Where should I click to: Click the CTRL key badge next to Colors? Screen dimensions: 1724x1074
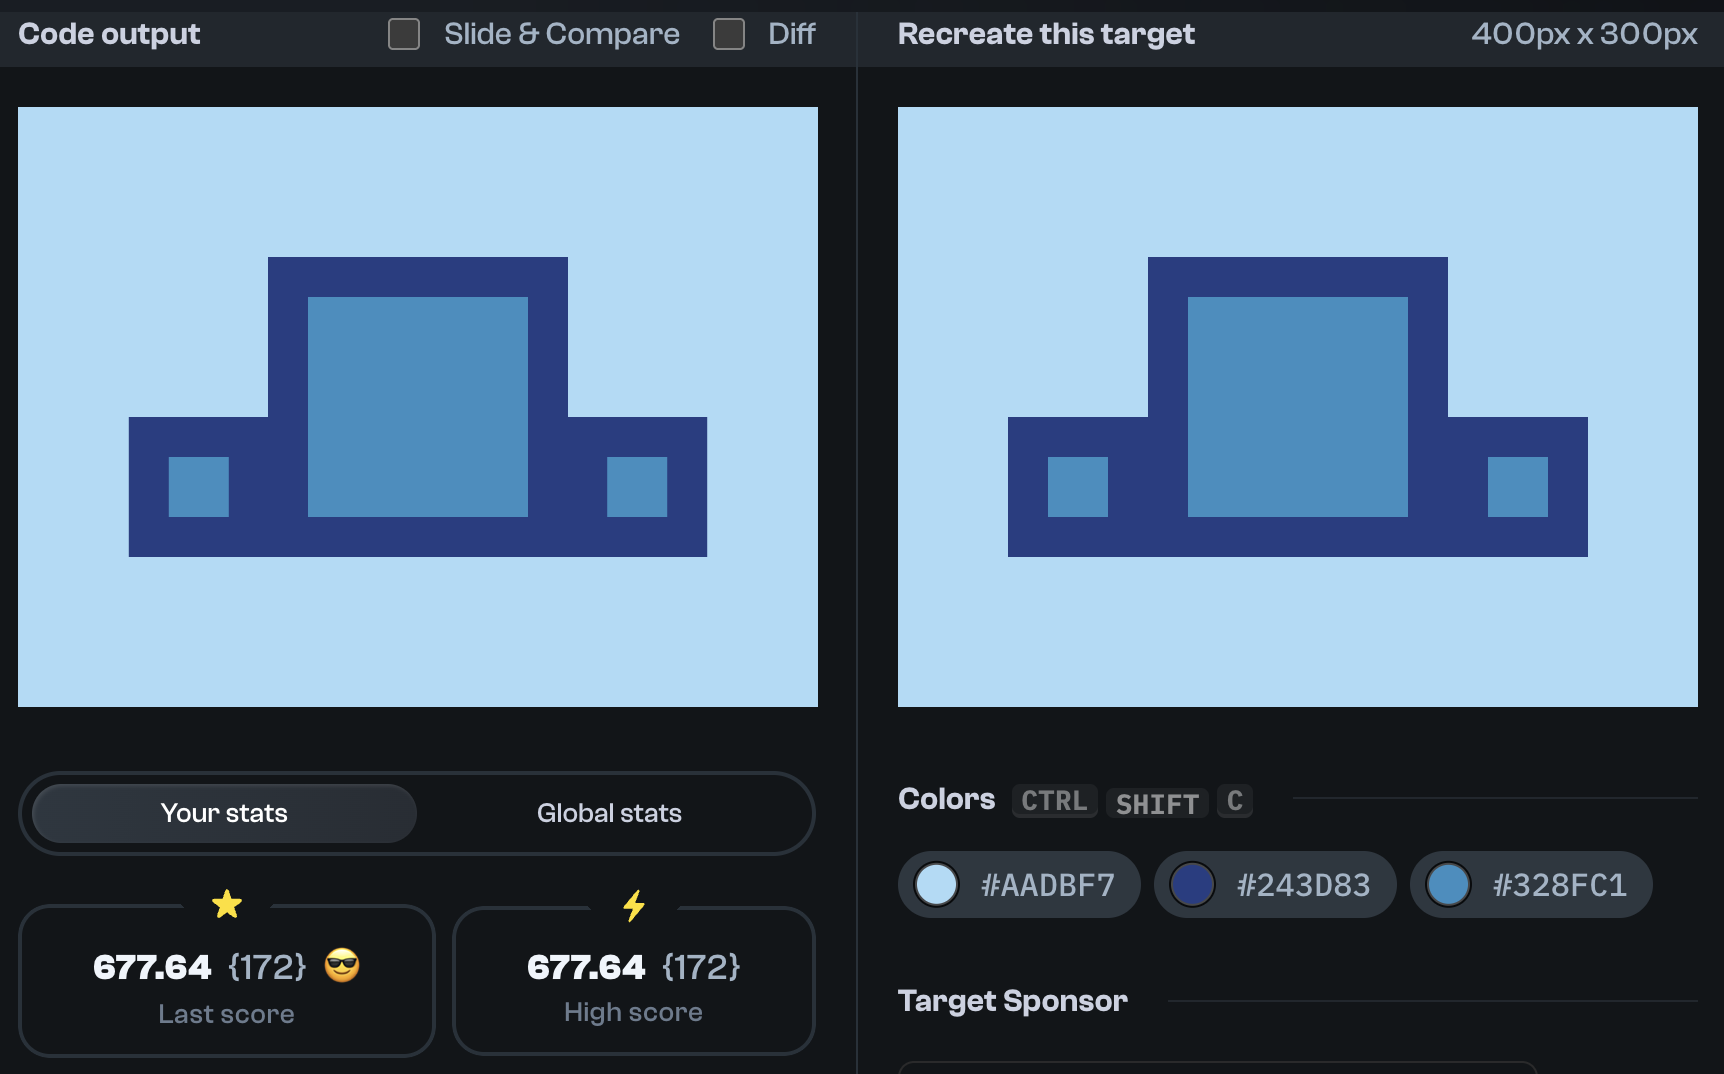(x=1053, y=801)
